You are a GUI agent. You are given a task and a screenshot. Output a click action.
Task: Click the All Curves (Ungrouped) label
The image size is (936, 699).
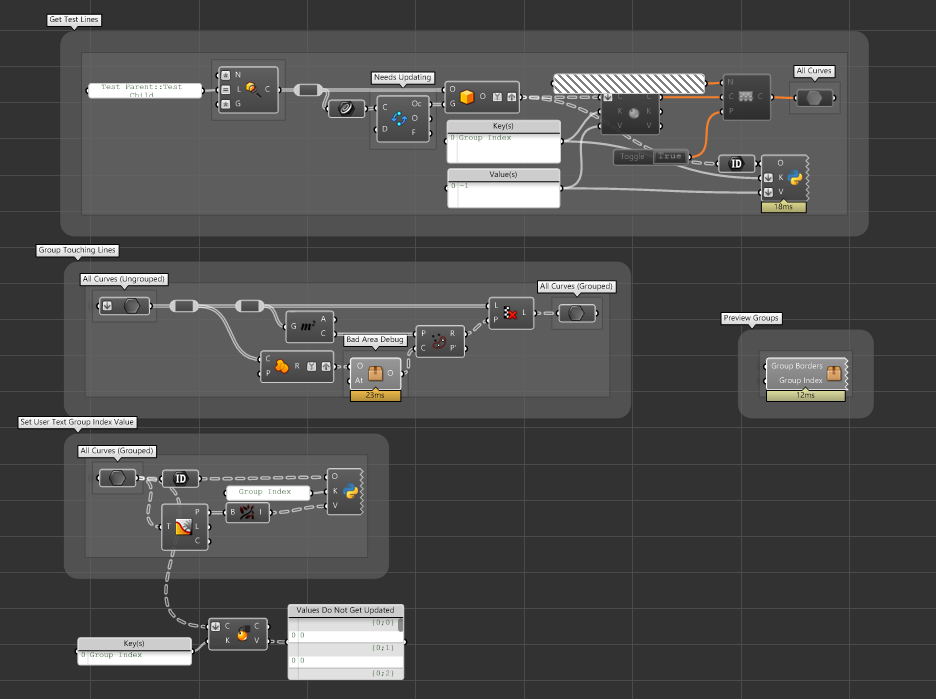pyautogui.click(x=124, y=279)
